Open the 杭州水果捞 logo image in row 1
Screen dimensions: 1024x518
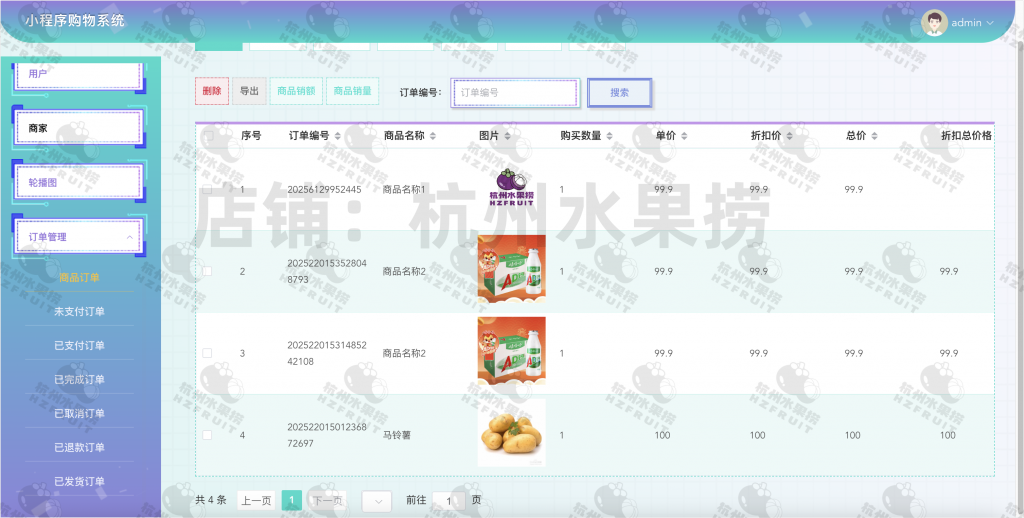pyautogui.click(x=511, y=188)
